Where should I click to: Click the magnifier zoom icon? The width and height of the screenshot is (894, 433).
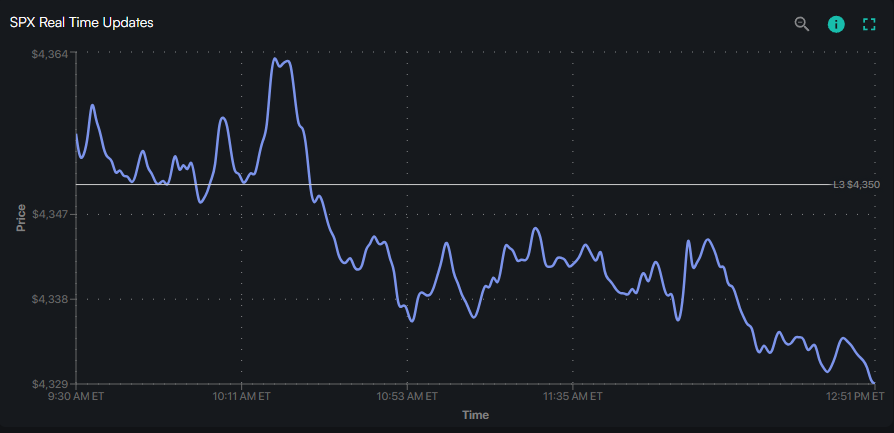pyautogui.click(x=801, y=24)
